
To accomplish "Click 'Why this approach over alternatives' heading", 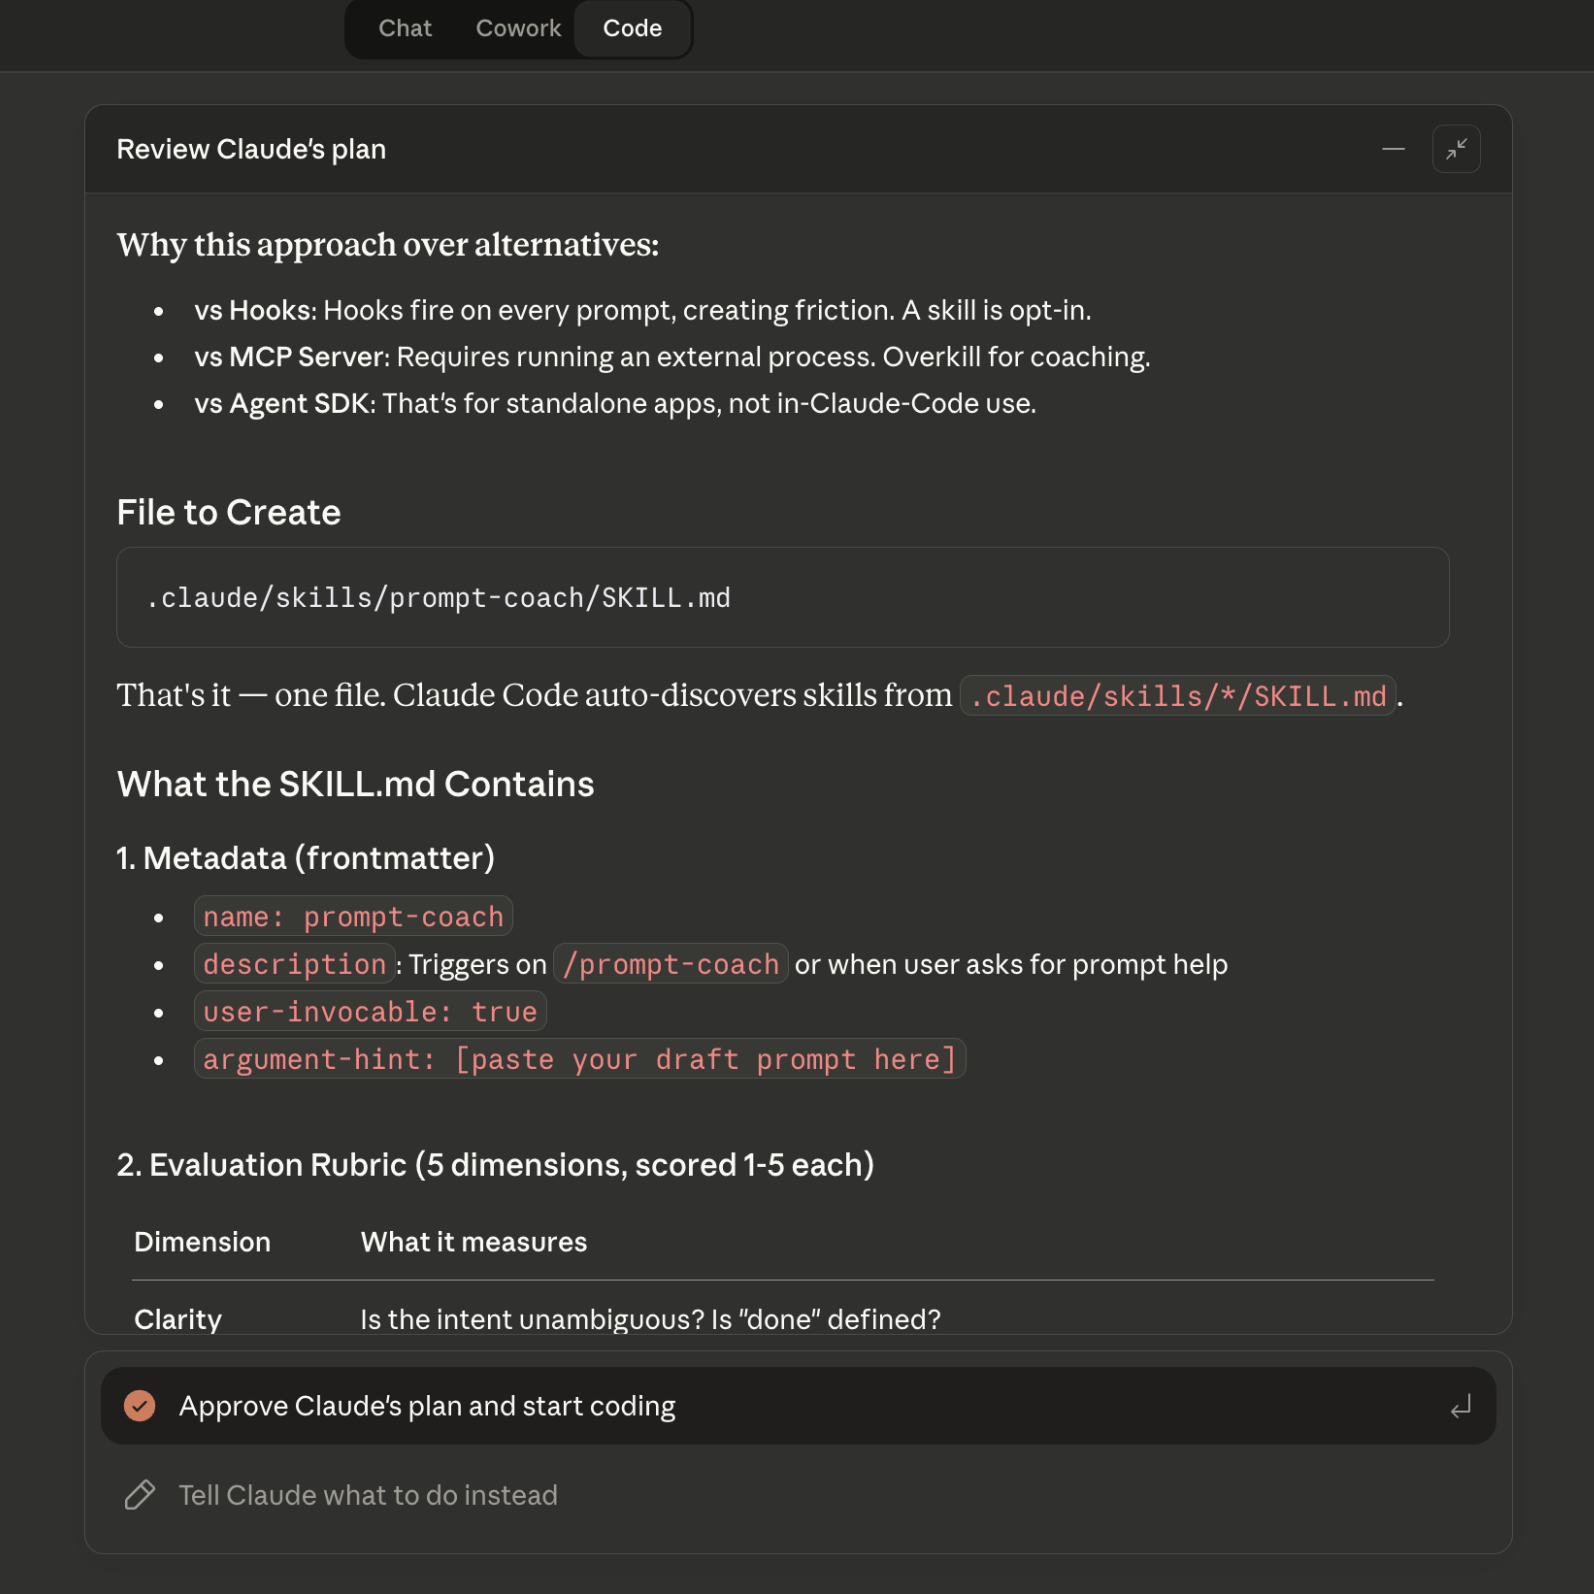I will click(388, 244).
